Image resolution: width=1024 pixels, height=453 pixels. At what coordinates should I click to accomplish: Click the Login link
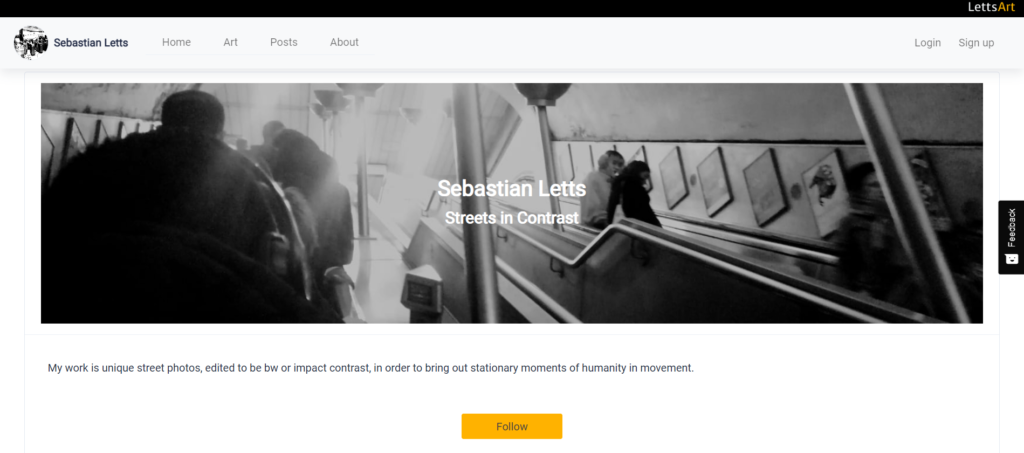927,43
